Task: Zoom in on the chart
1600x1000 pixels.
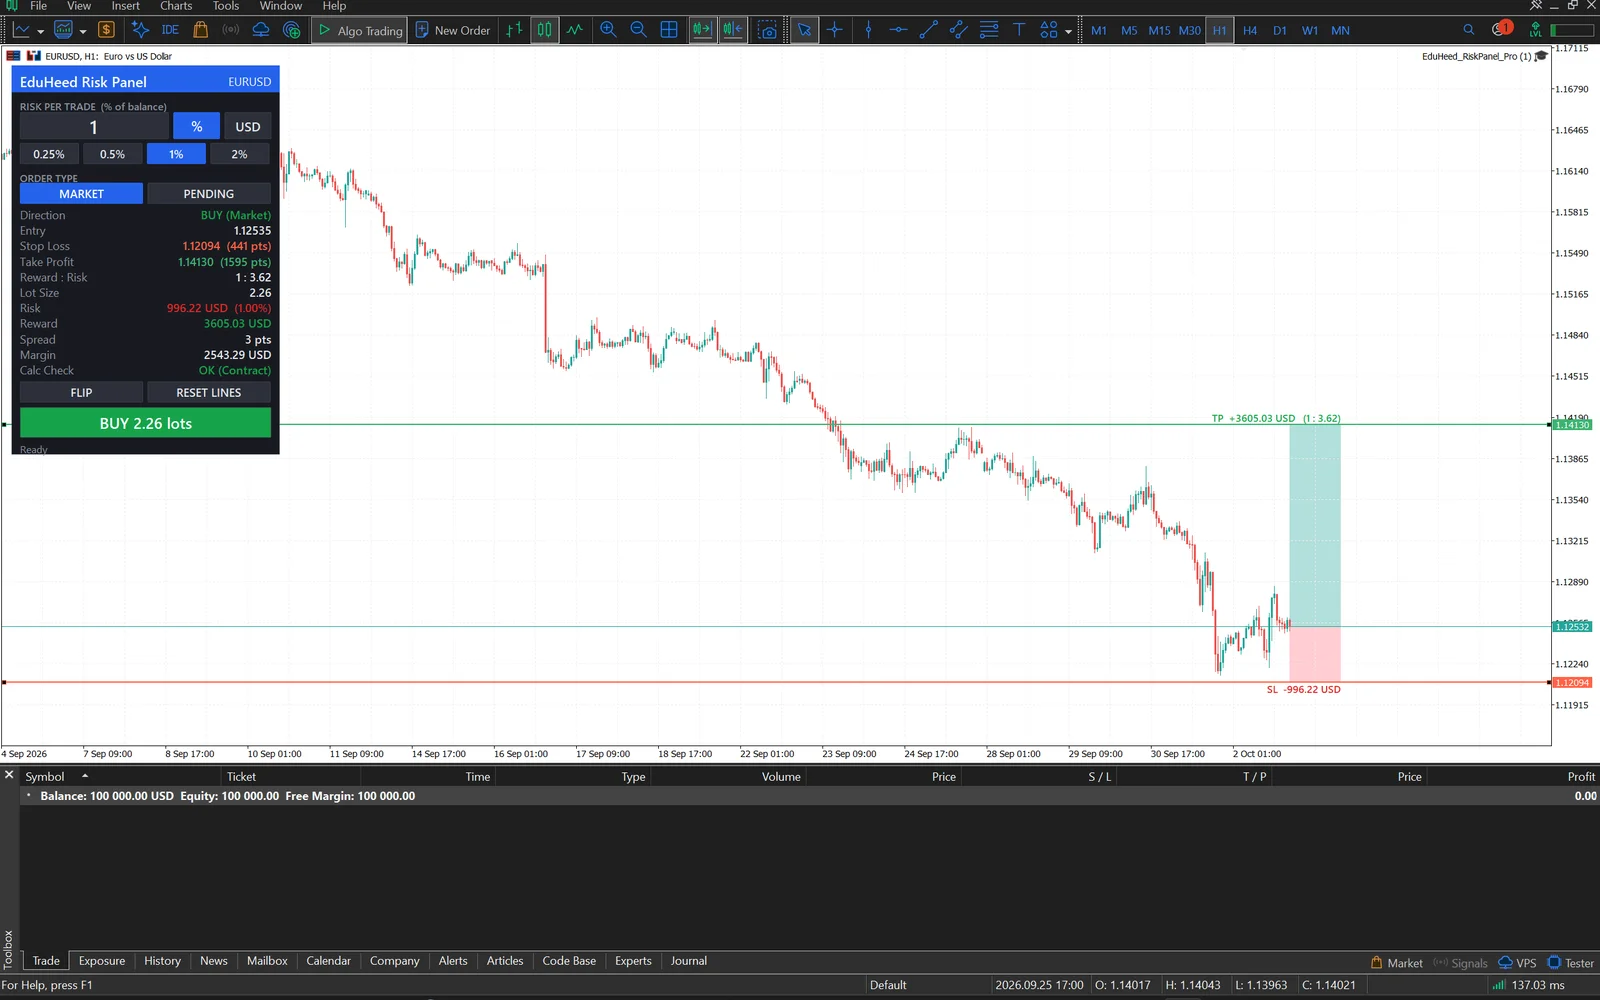Action: point(608,30)
